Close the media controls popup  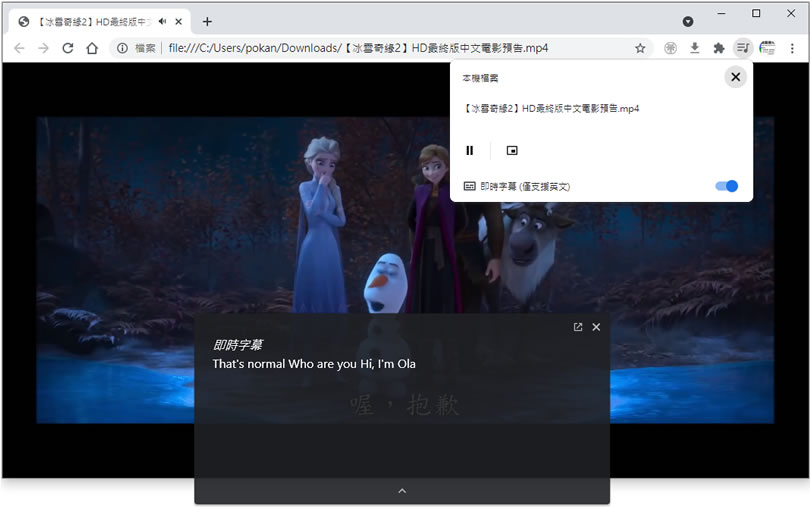[x=736, y=77]
